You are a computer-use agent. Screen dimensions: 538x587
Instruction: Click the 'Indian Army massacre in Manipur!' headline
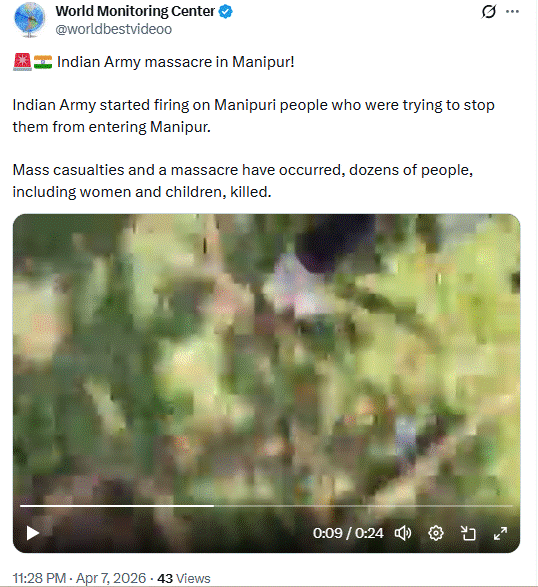(x=176, y=62)
